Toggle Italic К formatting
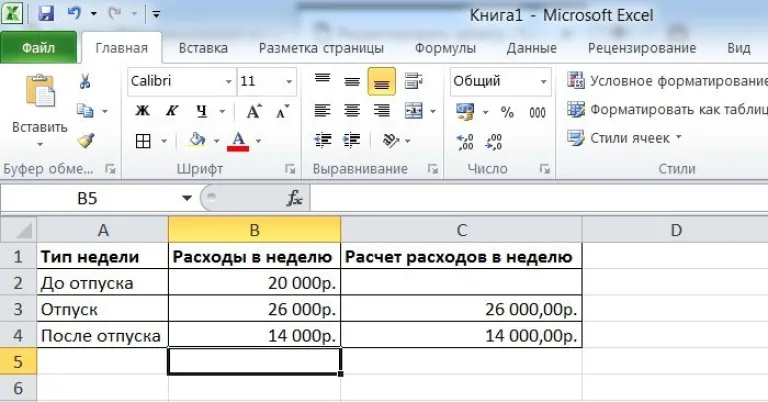The height and width of the screenshot is (402, 768). (171, 111)
